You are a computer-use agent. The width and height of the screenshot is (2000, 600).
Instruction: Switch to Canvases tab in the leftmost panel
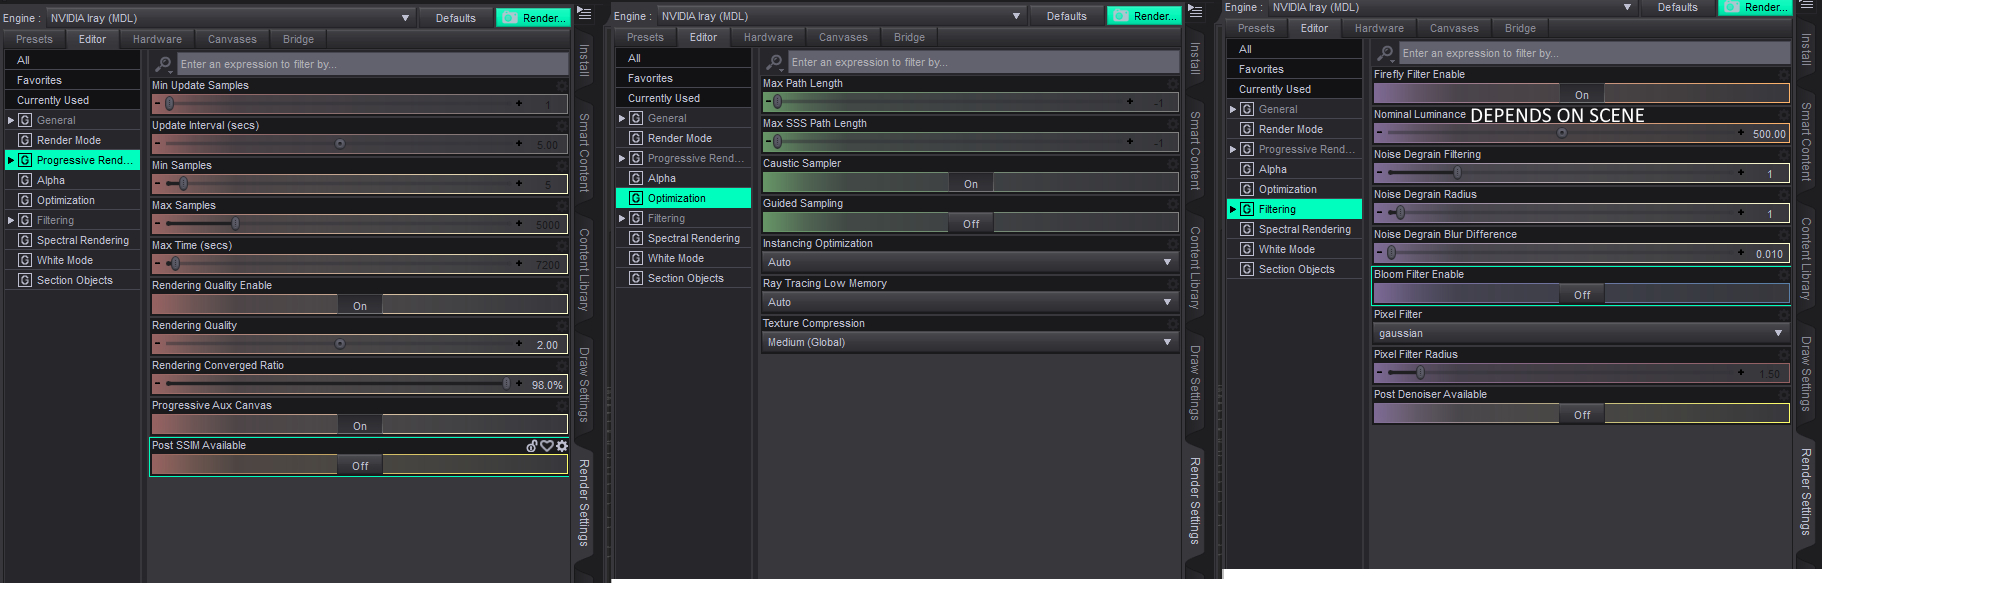point(232,39)
